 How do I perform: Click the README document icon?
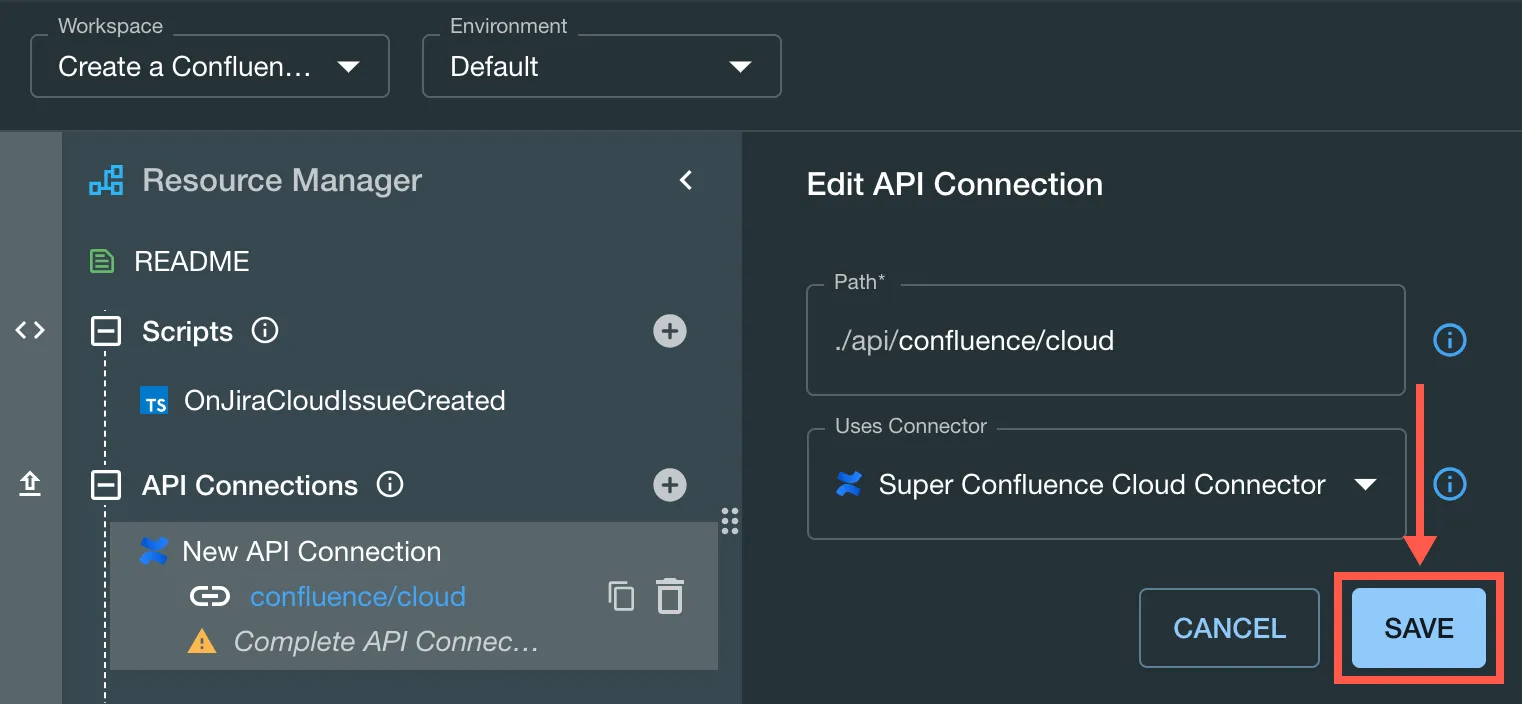tap(102, 262)
